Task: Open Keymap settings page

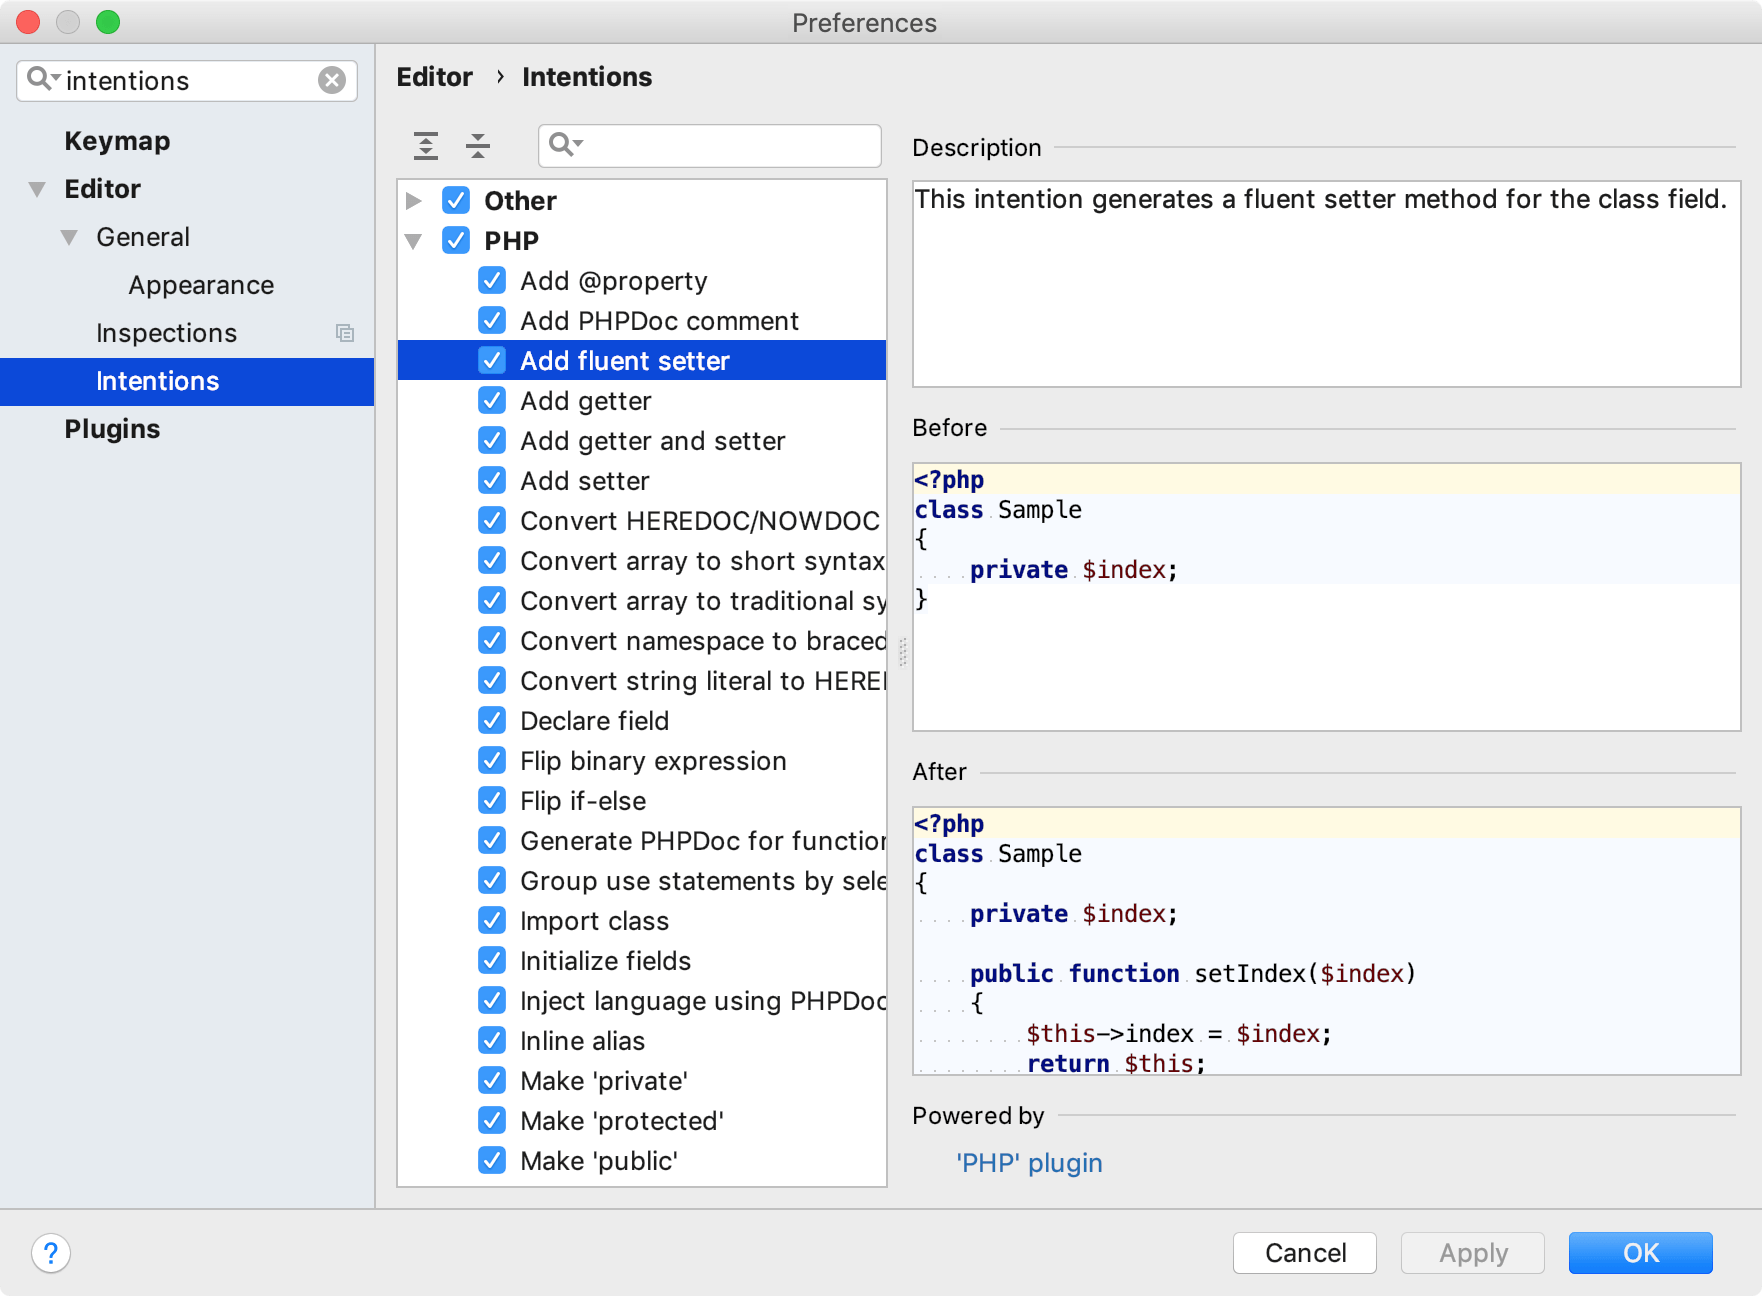Action: pos(117,141)
